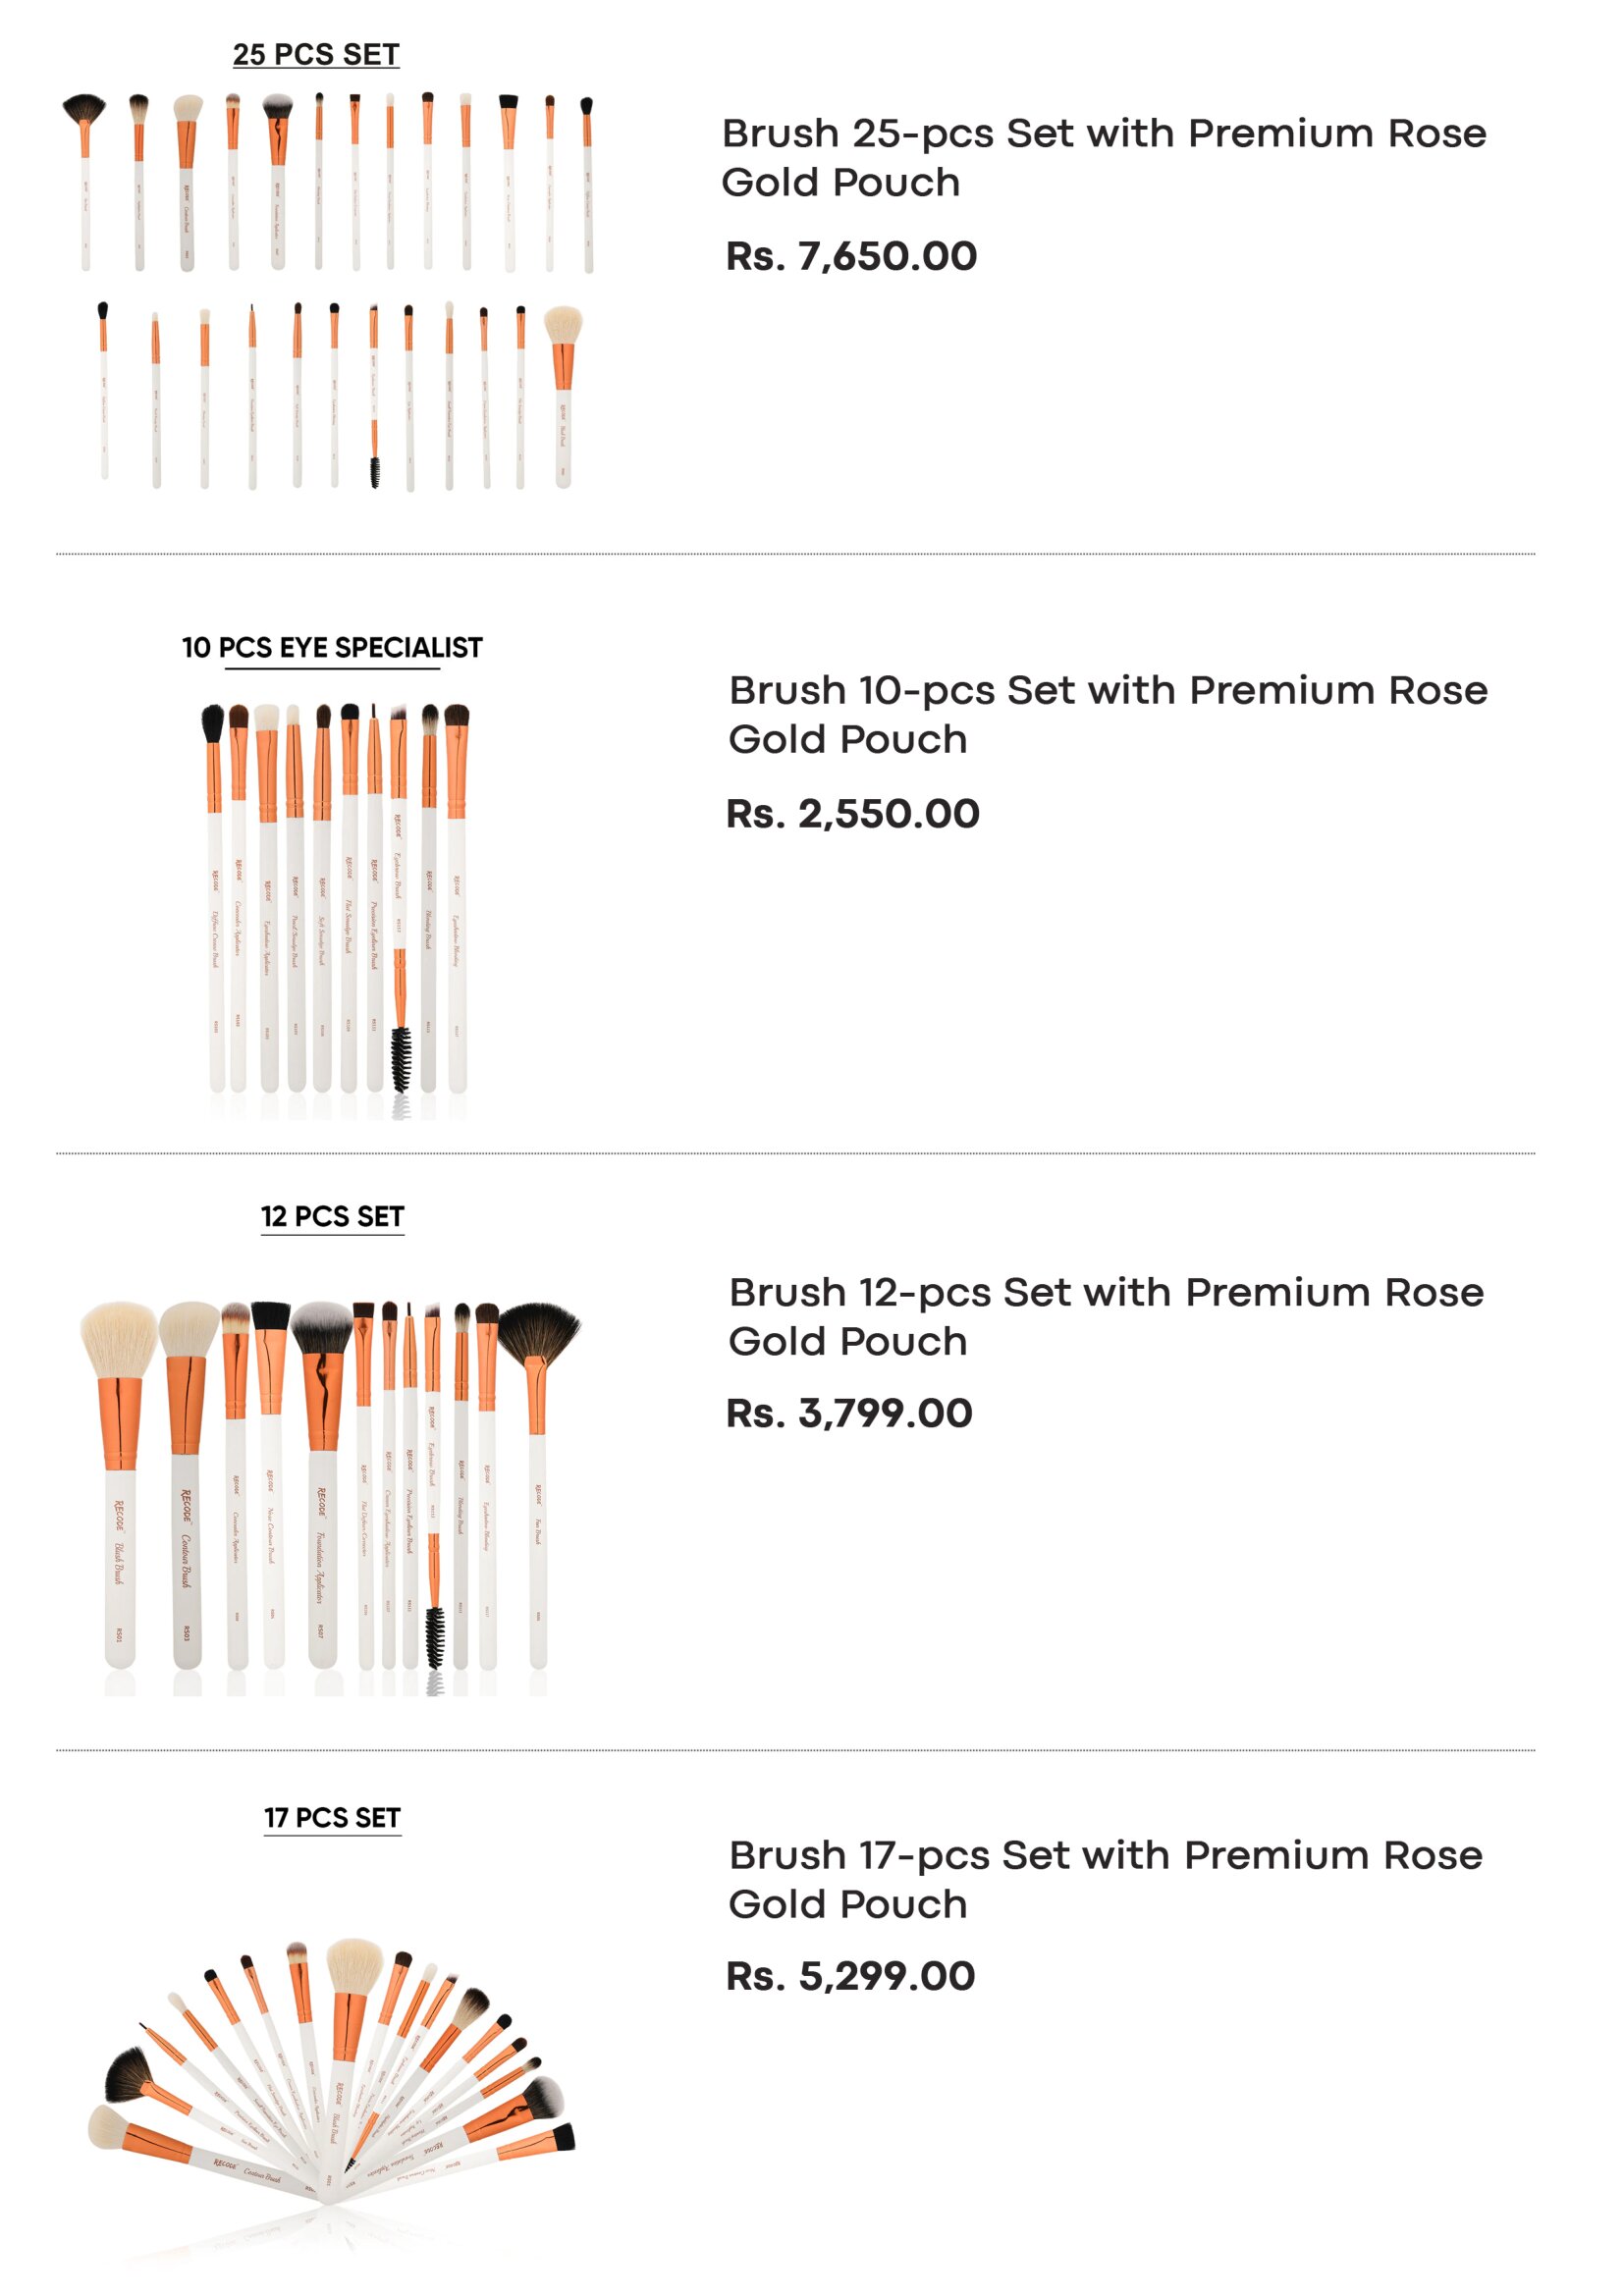This screenshot has width=1624, height=2296.
Task: Click the 10-piece eye brush set image
Action: 335,908
